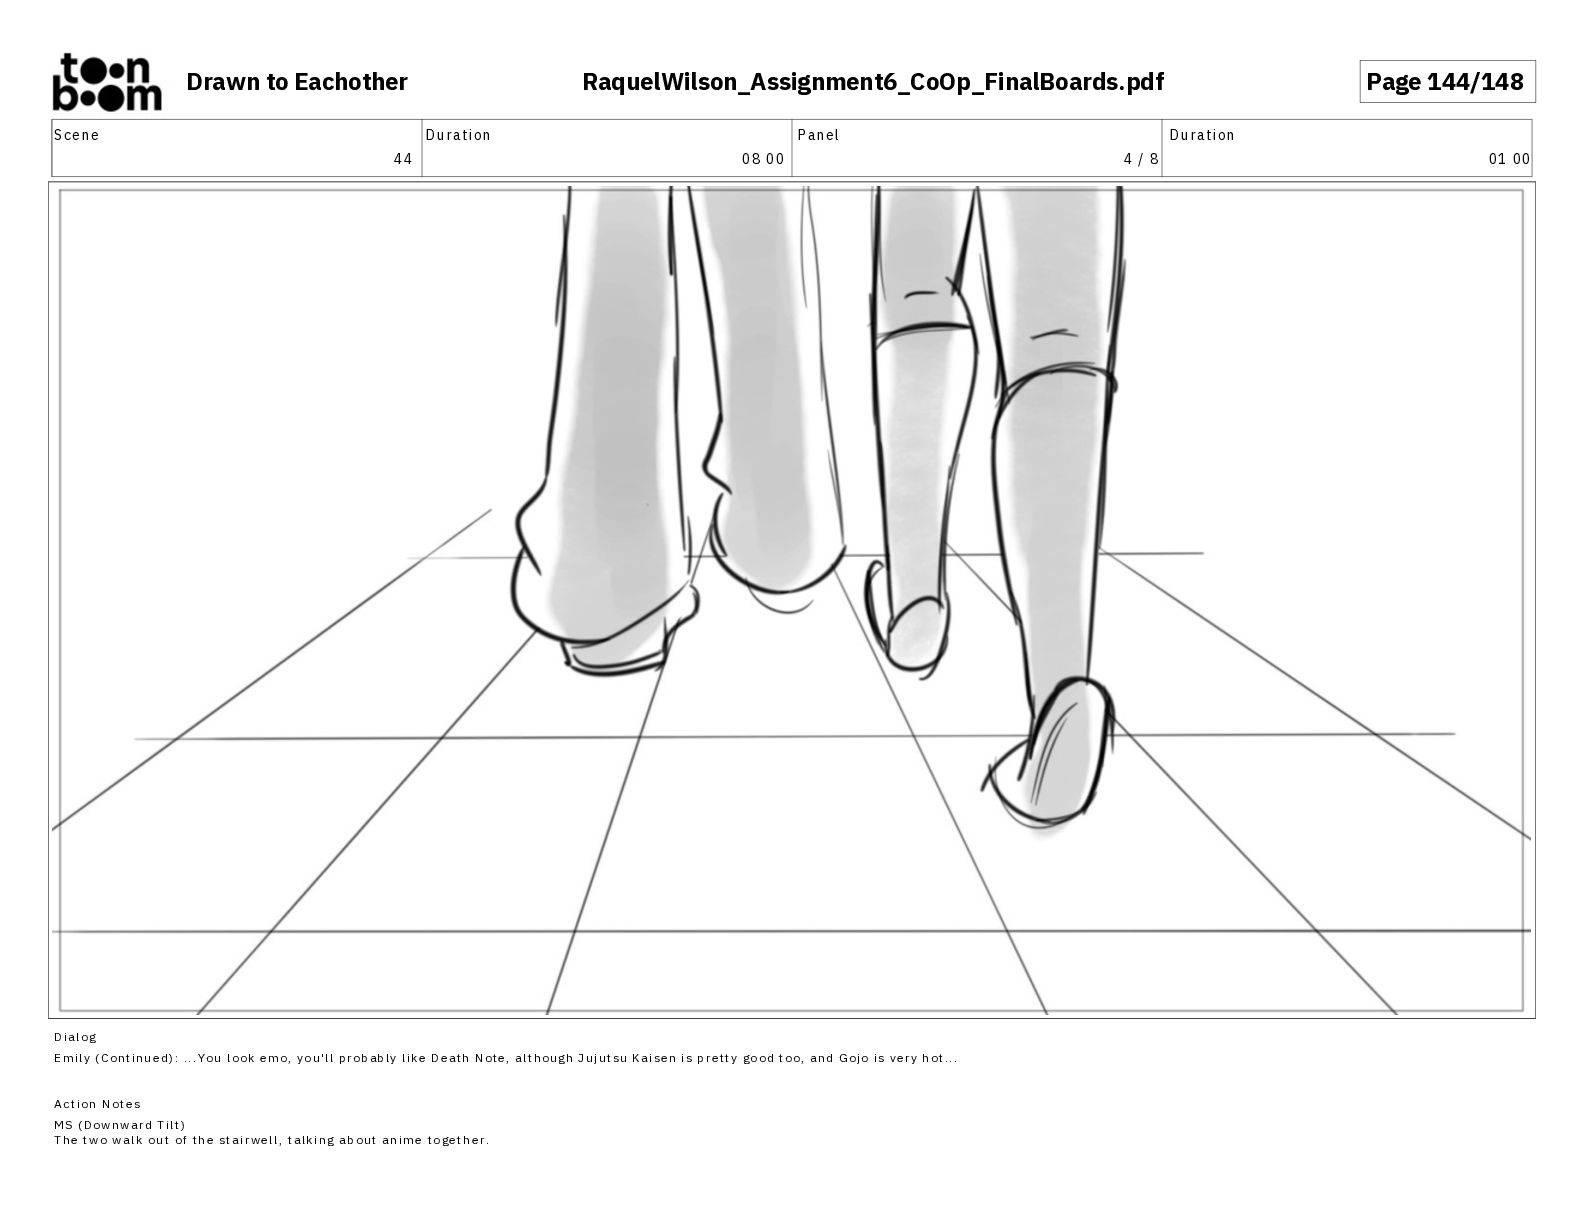Click the Toon Boom logo
This screenshot has width=1584, height=1224.
click(106, 82)
